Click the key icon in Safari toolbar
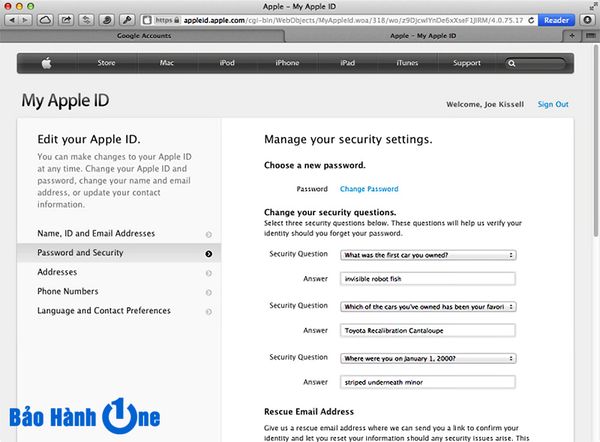Viewport: 600px width, 442px height. click(x=128, y=20)
